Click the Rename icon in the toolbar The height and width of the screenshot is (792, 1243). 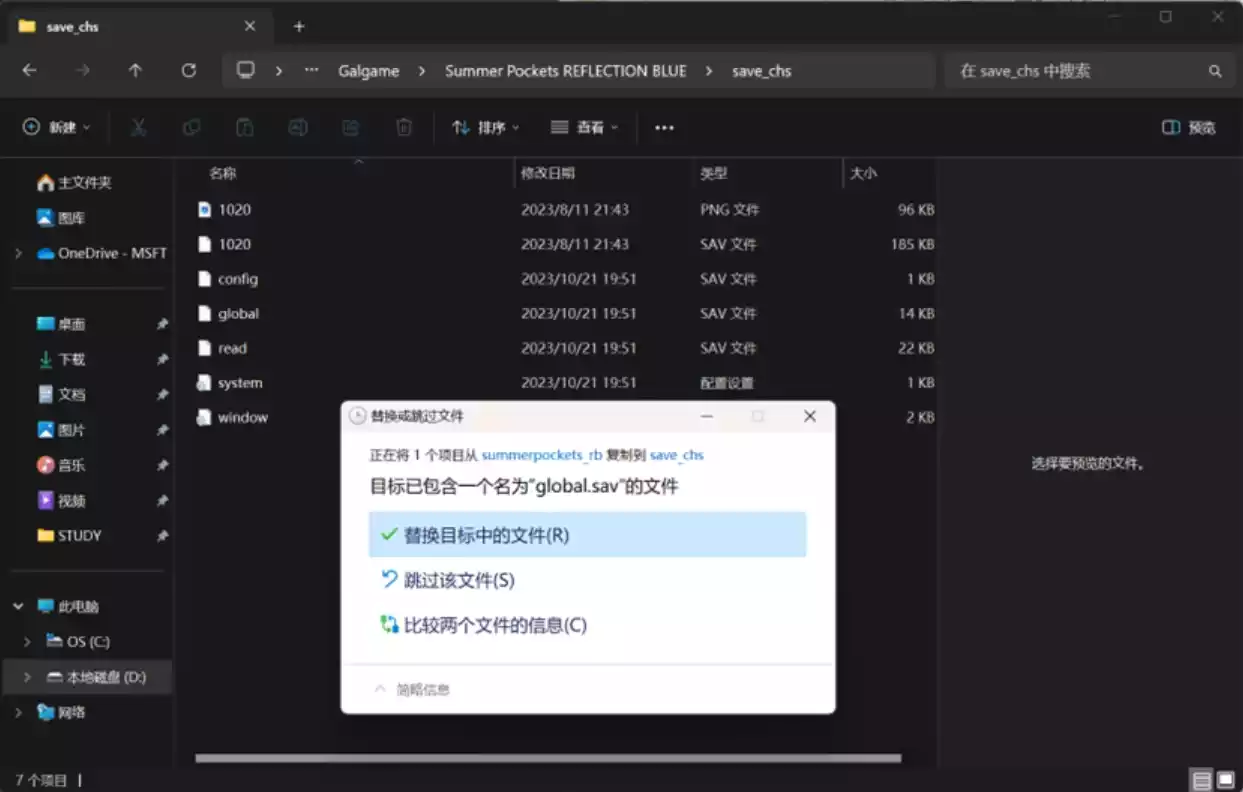pos(297,127)
